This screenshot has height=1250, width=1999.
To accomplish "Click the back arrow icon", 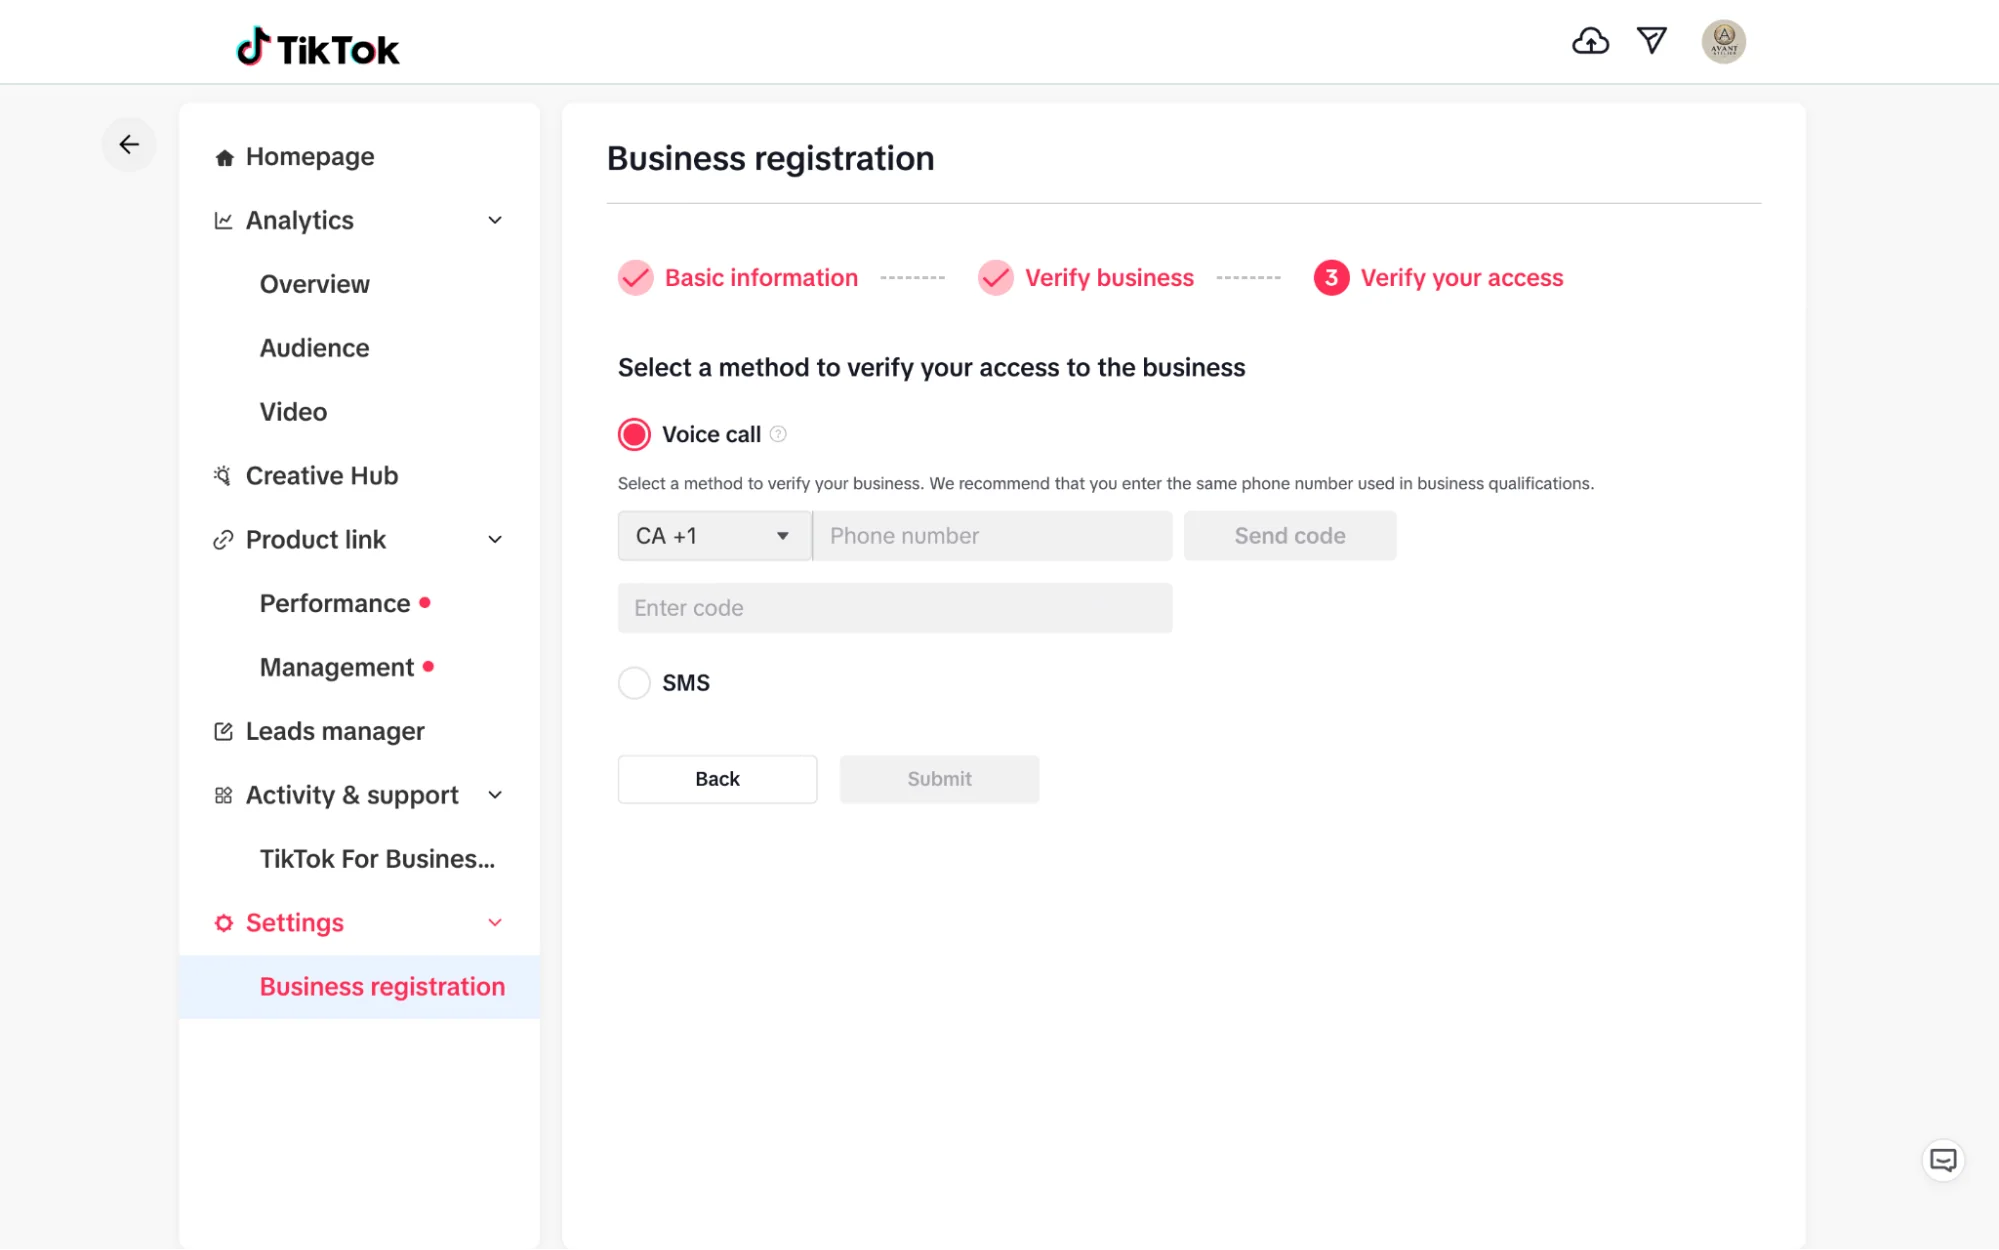I will pyautogui.click(x=129, y=145).
